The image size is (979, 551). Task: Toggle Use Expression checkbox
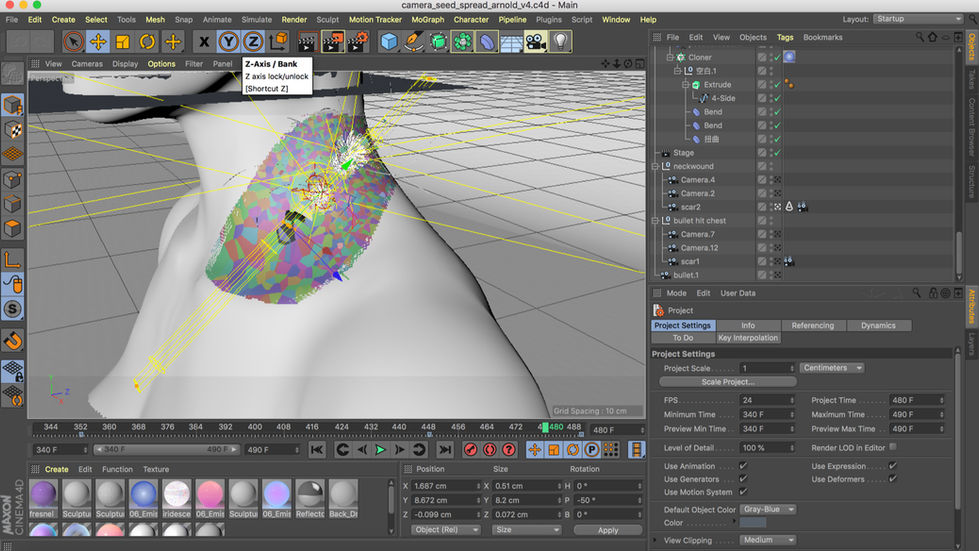coord(893,466)
